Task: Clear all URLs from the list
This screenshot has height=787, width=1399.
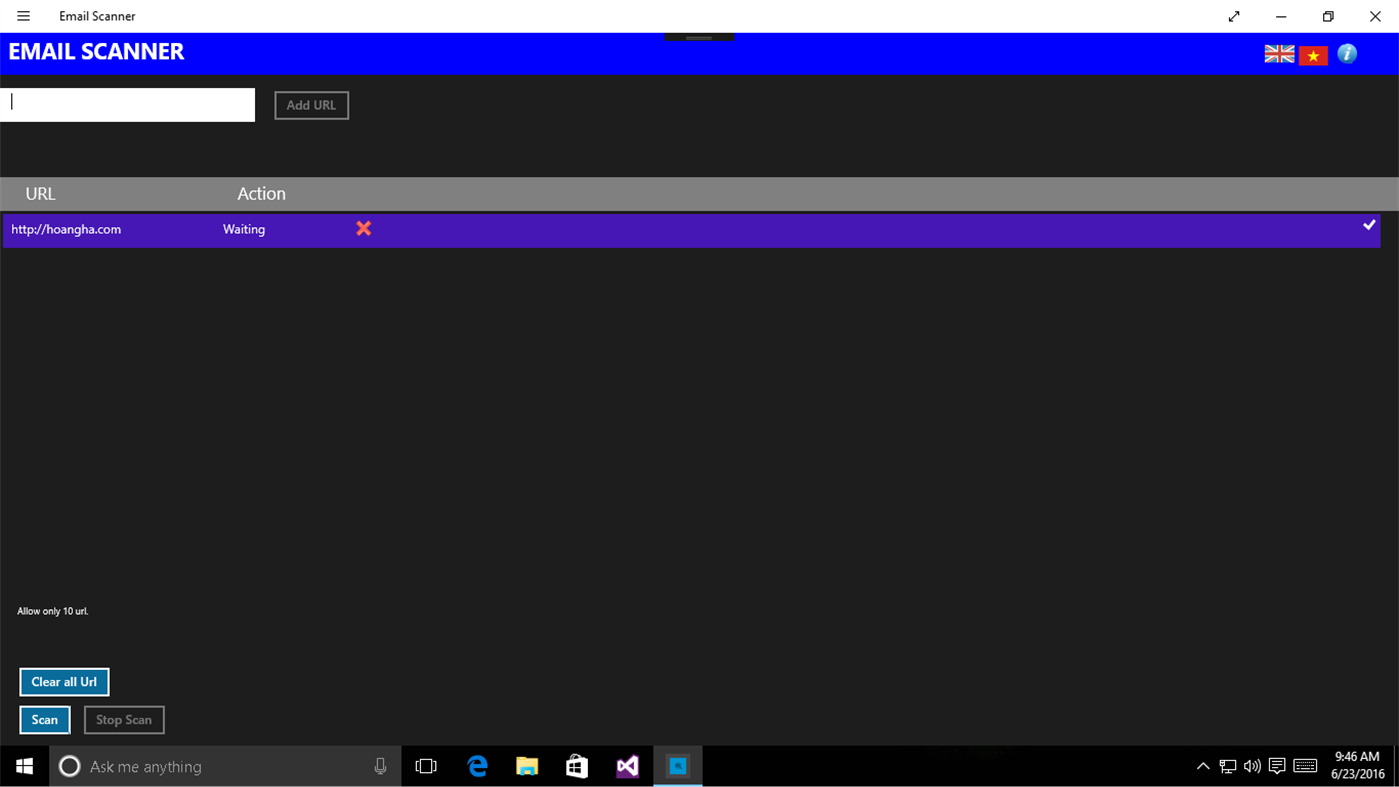Action: [x=64, y=681]
